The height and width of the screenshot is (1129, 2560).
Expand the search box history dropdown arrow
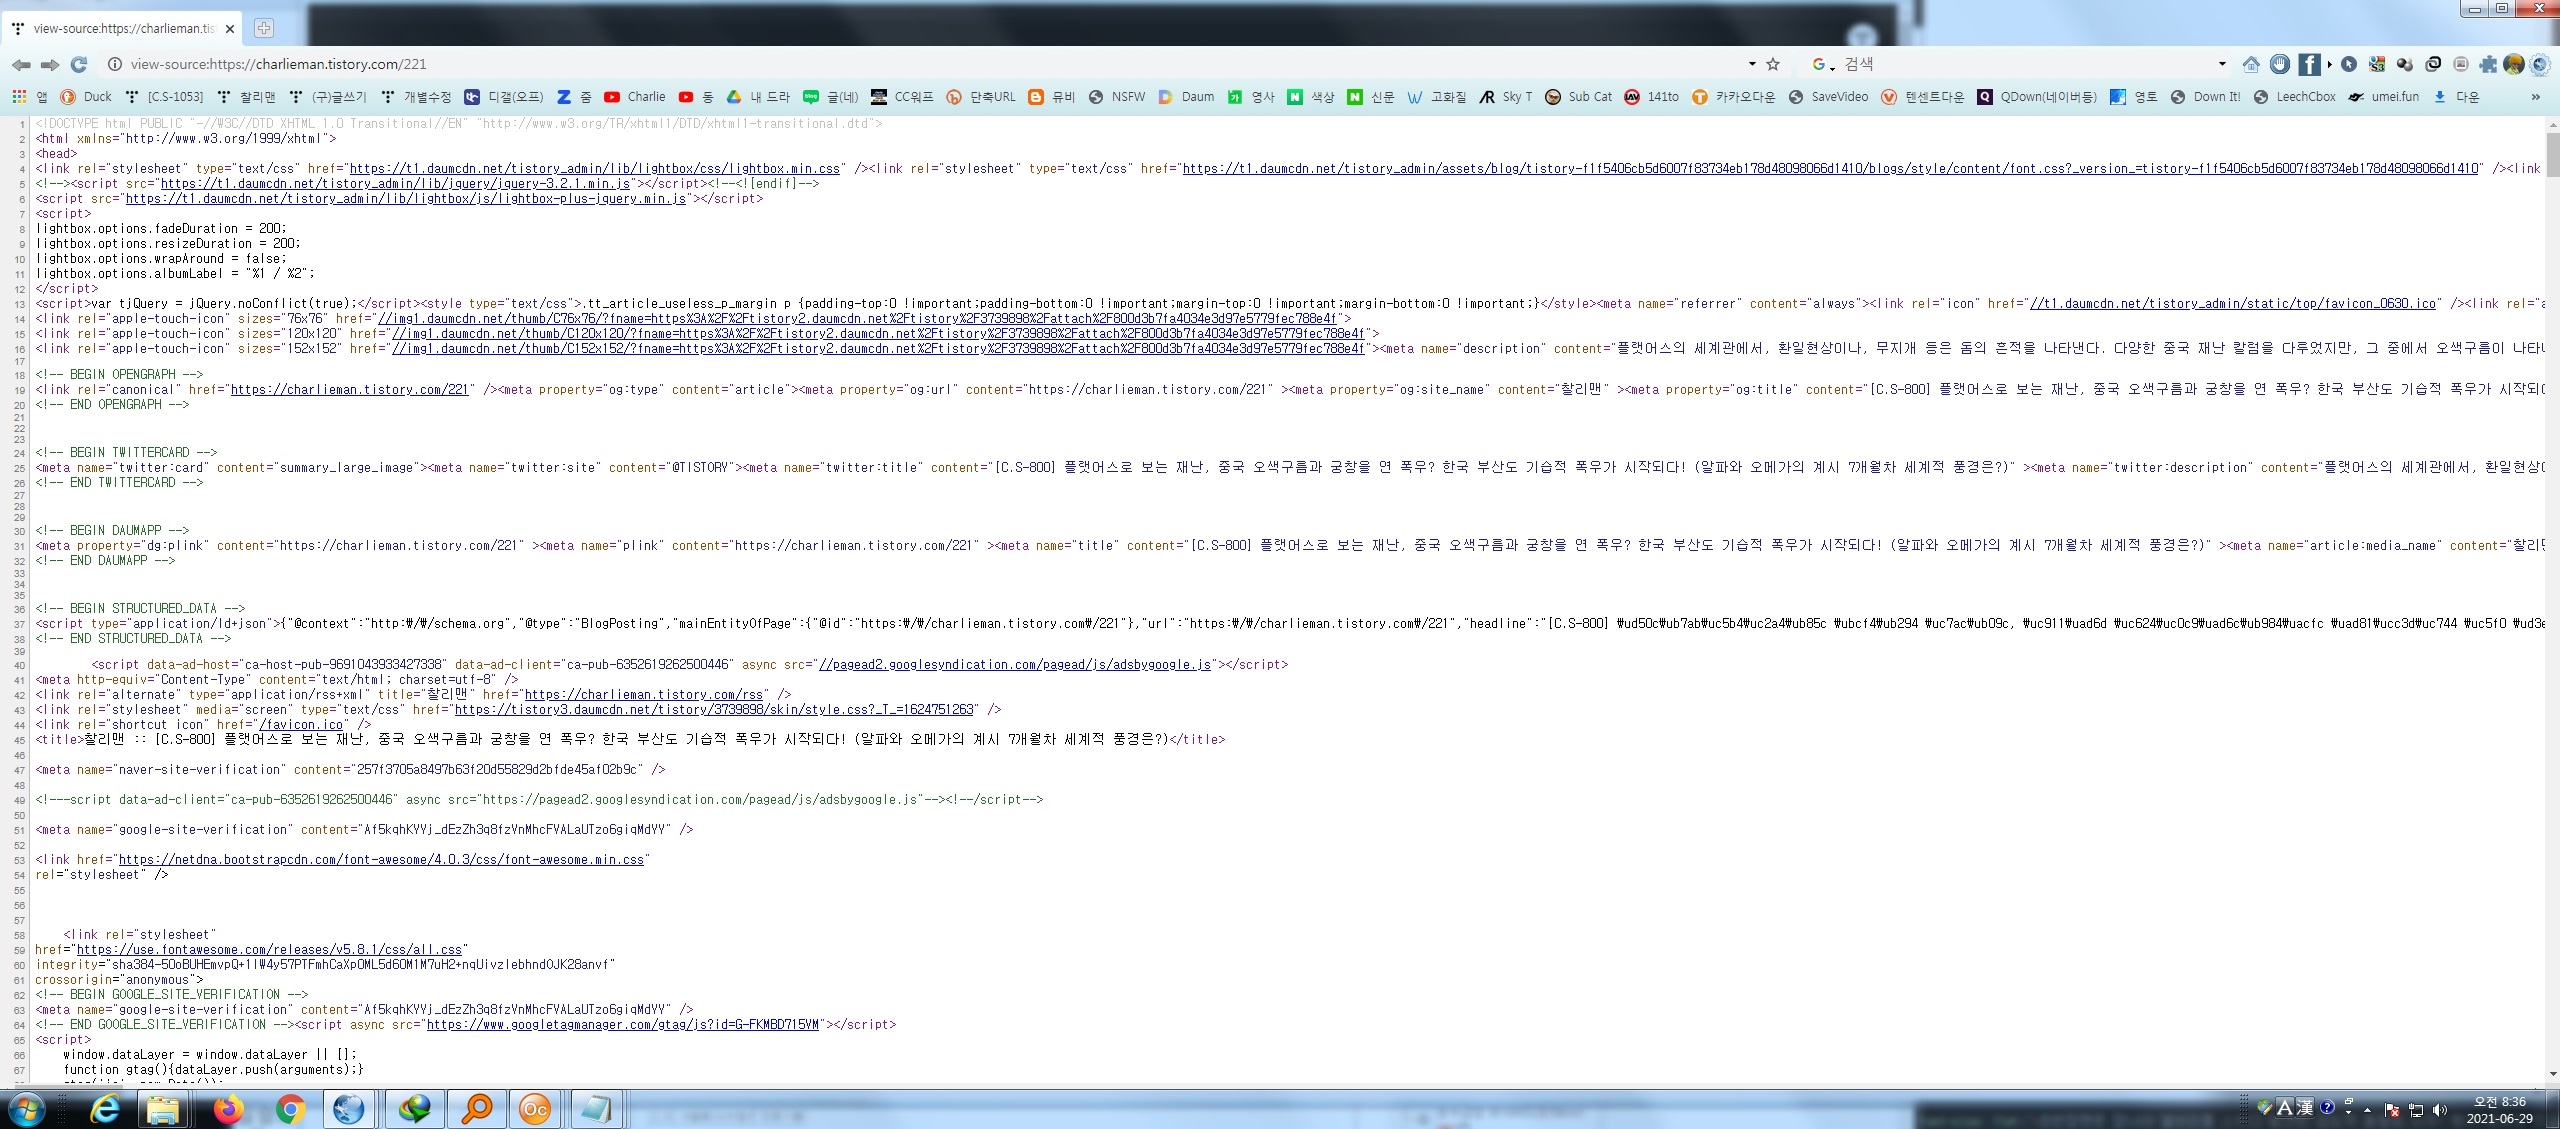(x=2222, y=64)
